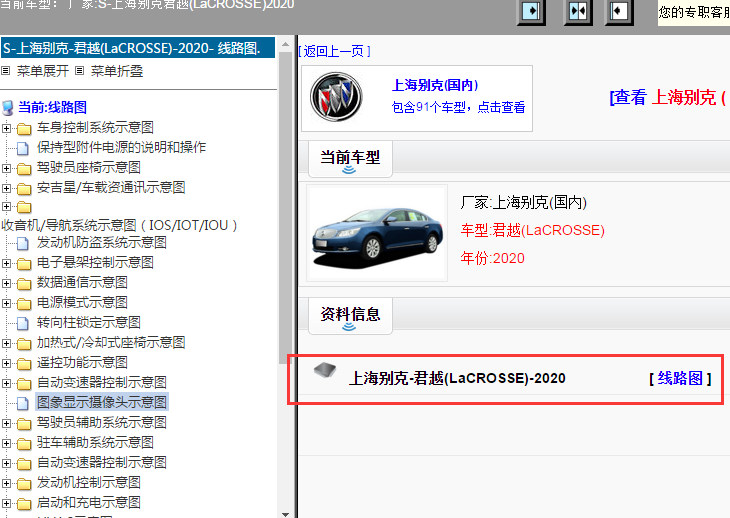Viewport: 730px width, 518px height.
Task: Click folder icon of 电源模式示意图
Action: (x=24, y=304)
